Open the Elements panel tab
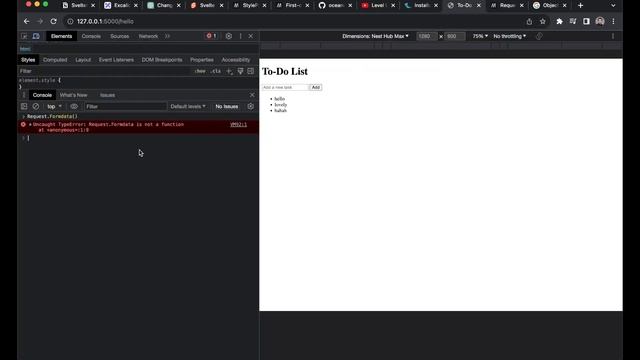Viewport: 640px width, 360px height. pos(61,36)
